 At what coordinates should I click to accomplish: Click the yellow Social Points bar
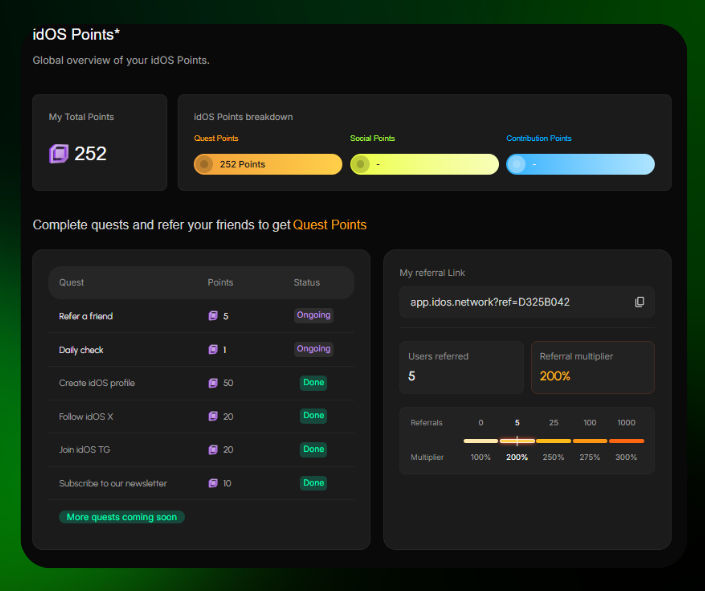click(424, 164)
